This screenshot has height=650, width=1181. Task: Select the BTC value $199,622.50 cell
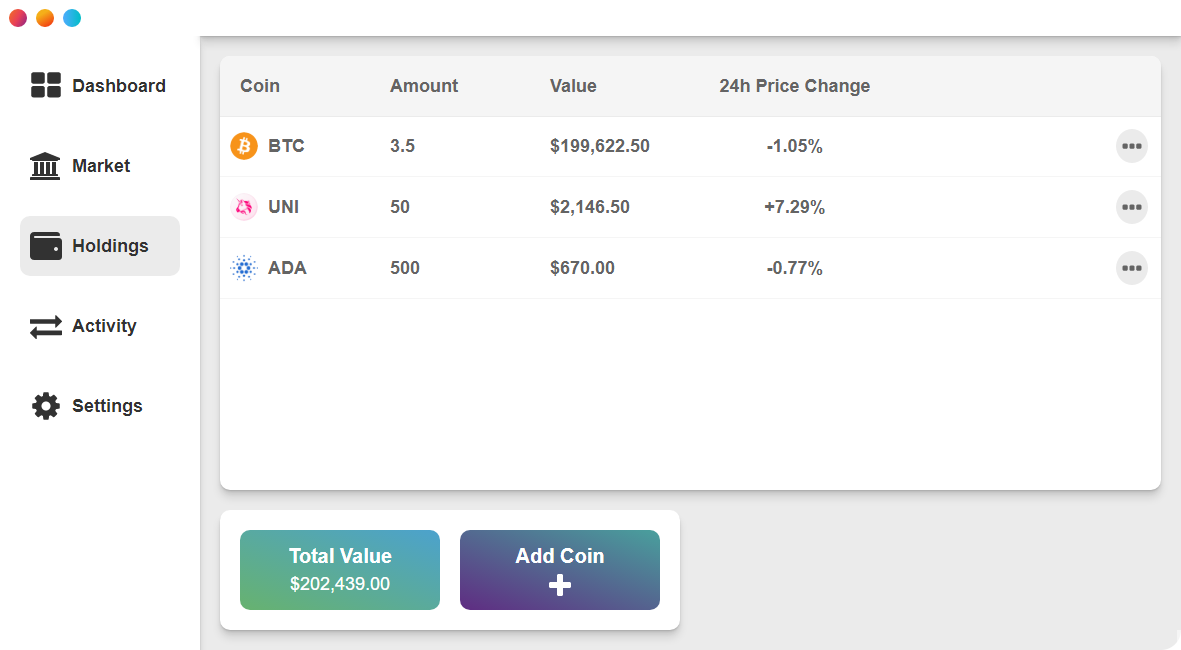coord(599,146)
